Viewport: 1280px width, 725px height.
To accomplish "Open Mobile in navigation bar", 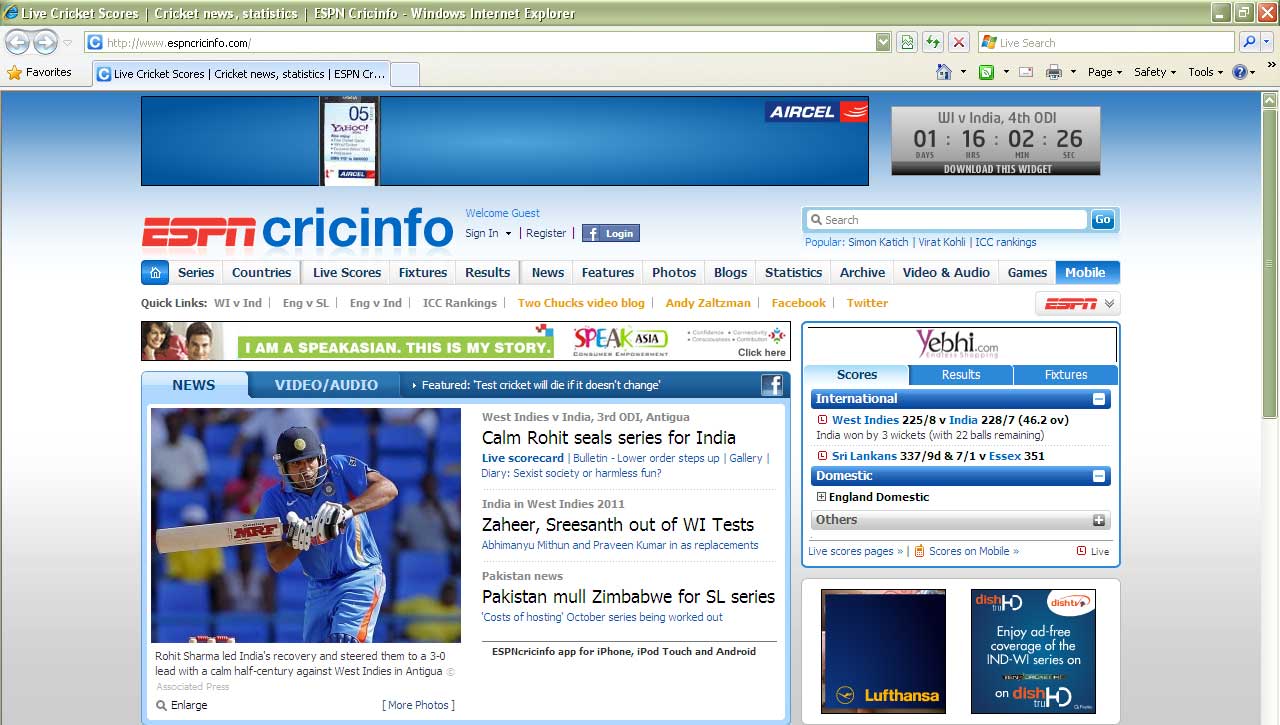I will [x=1085, y=272].
